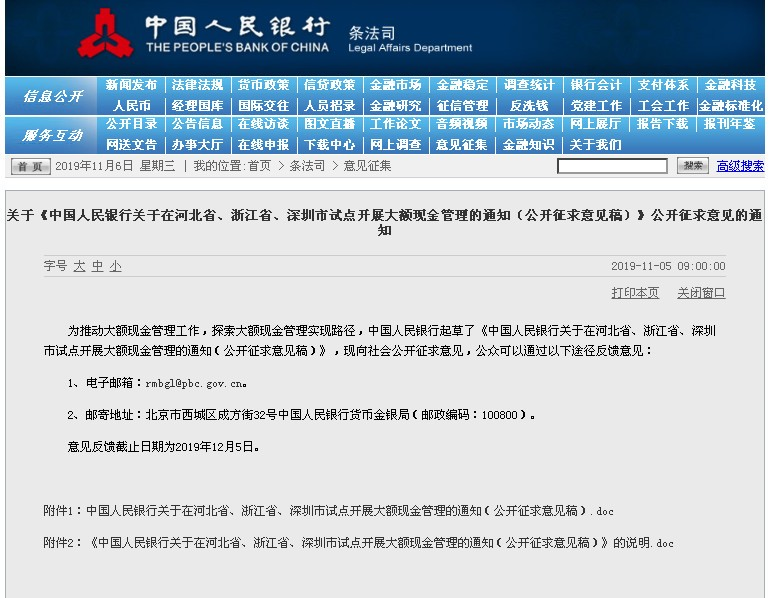The width and height of the screenshot is (771, 598).
Task: Open 银行会计 menu item
Action: pyautogui.click(x=596, y=85)
